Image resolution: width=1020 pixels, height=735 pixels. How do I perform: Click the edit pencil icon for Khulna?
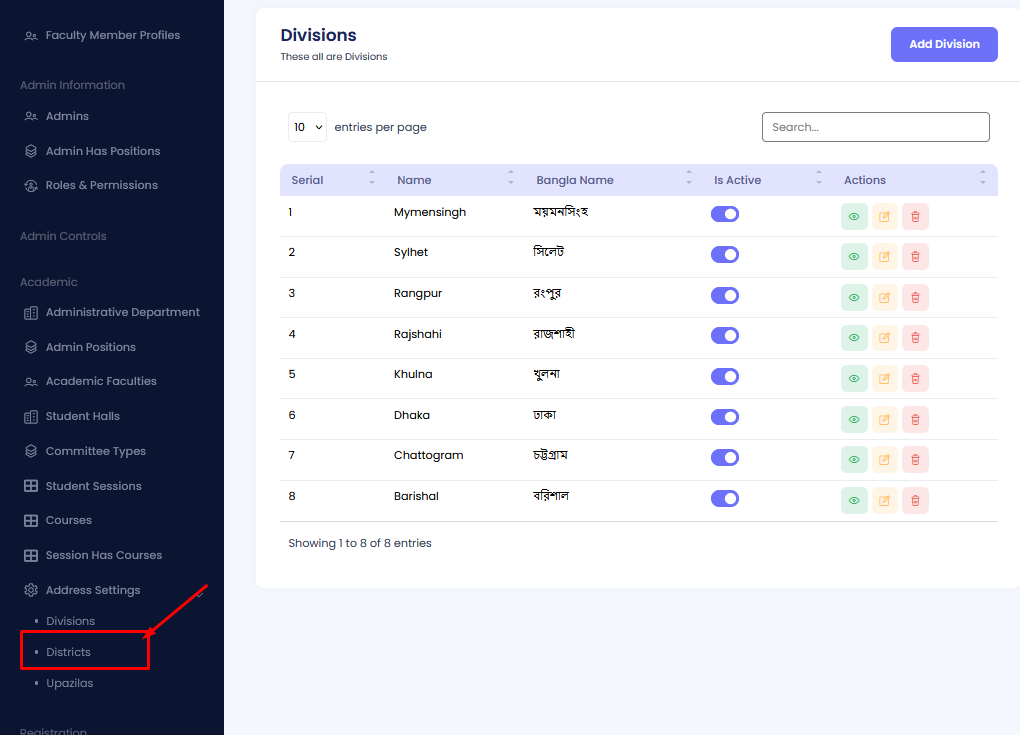click(x=884, y=379)
